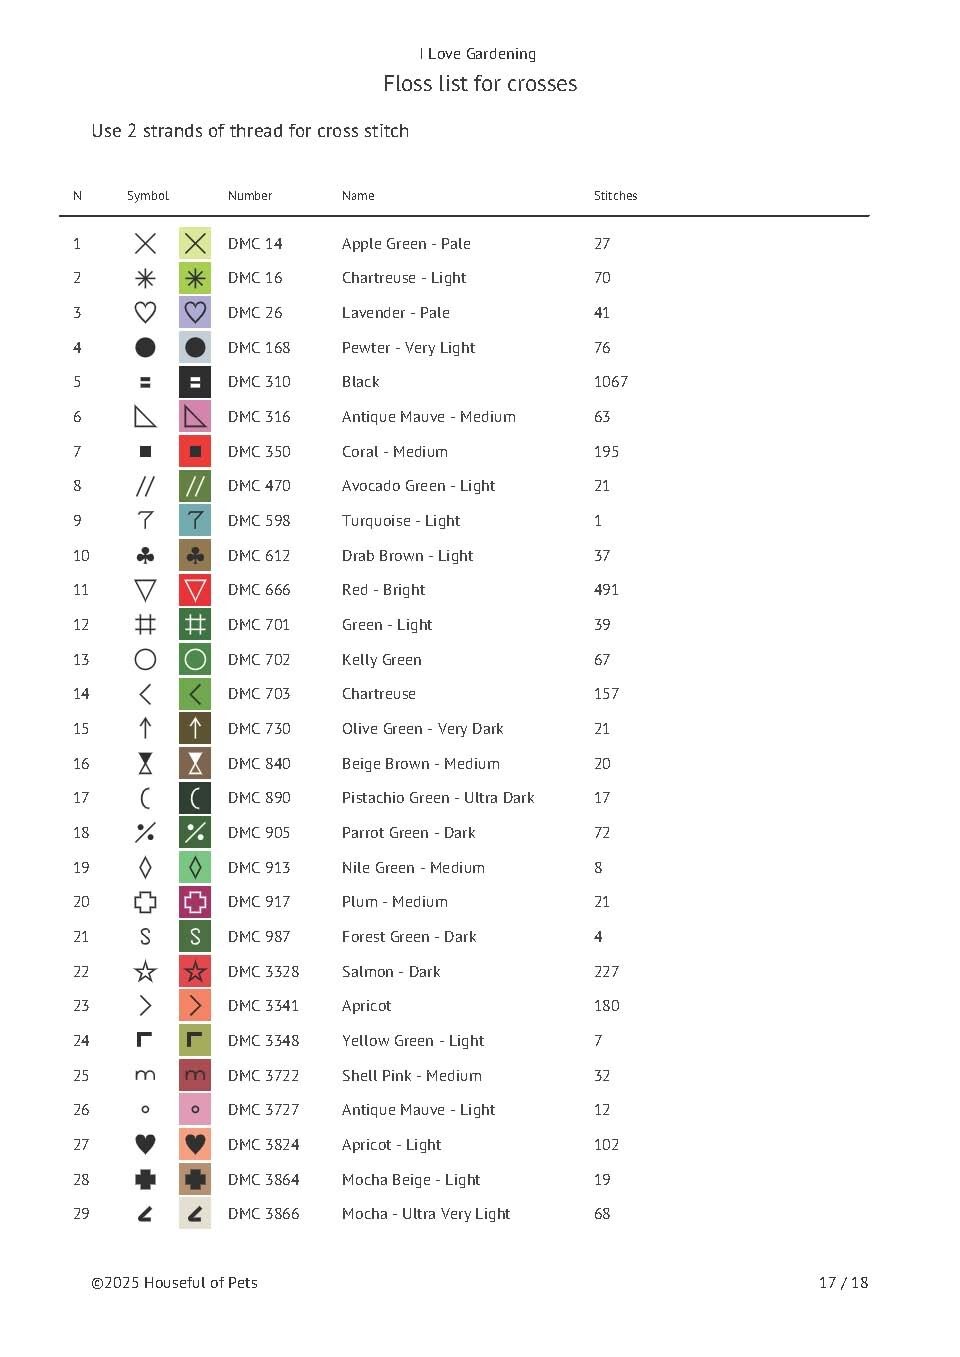
Task: Click the percent-like symbol for DMC 905
Action: (145, 832)
